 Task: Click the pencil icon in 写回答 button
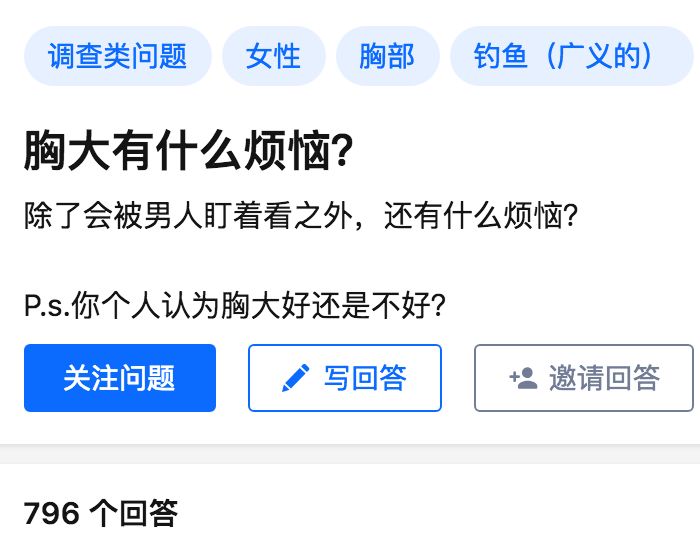pos(296,378)
